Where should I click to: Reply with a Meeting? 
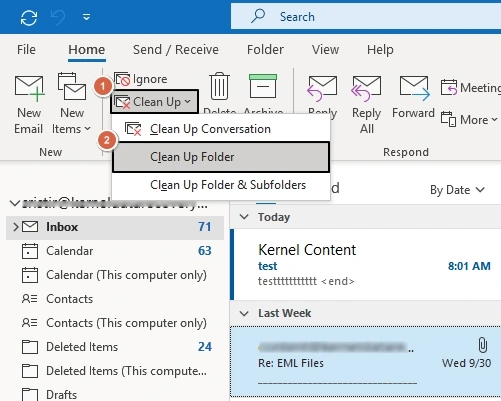[470, 88]
